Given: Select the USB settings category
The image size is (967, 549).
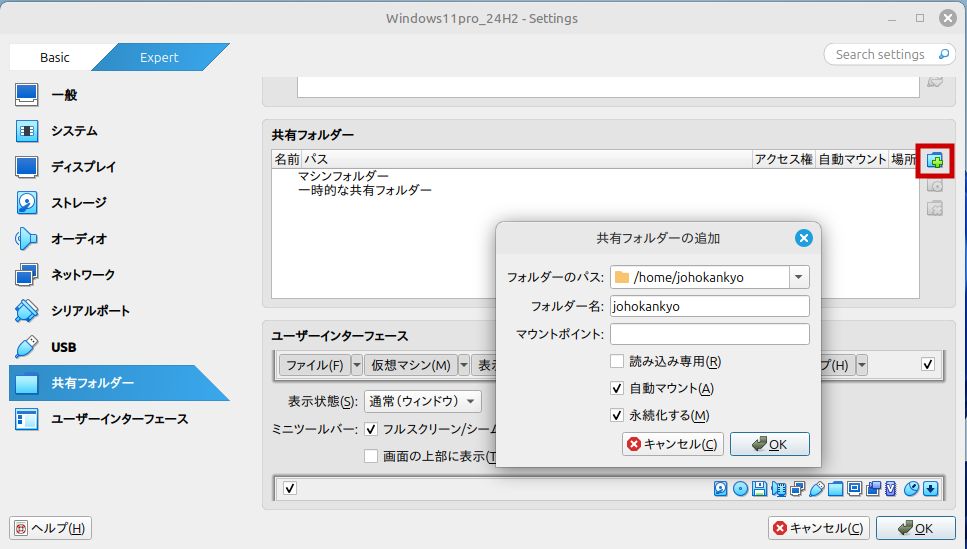Looking at the screenshot, I should [63, 347].
